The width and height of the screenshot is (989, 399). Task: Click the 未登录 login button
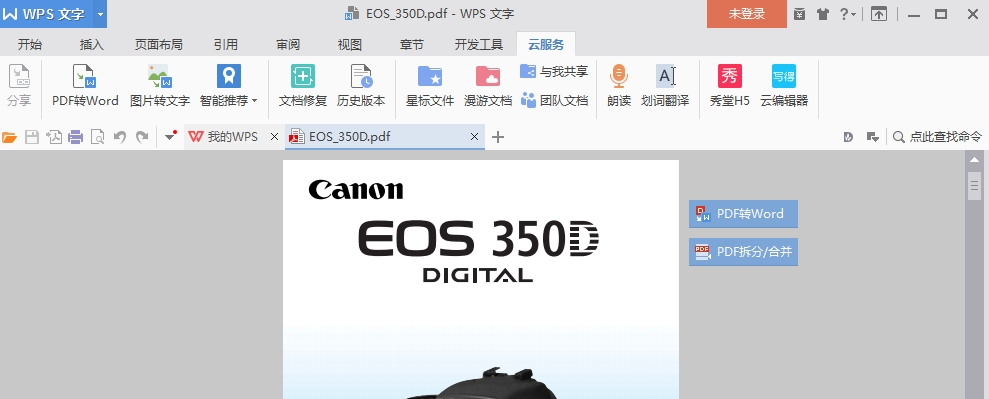click(x=747, y=14)
